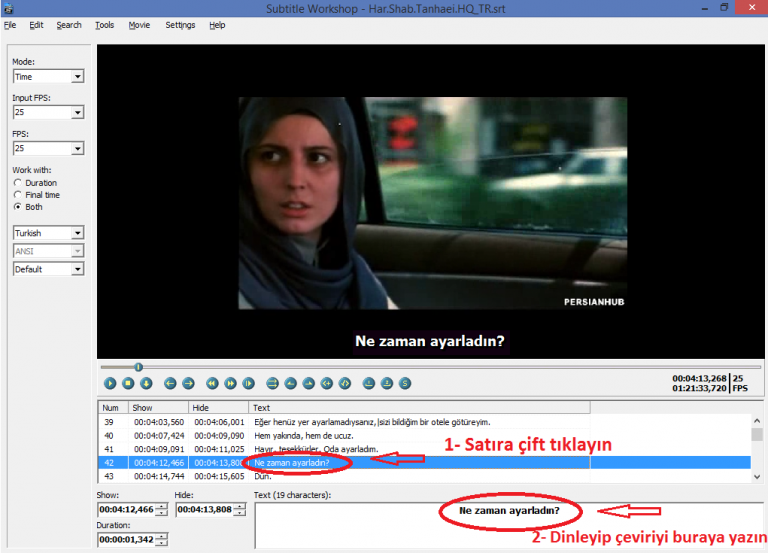
Task: Click the app icon in the title bar
Action: [8, 8]
